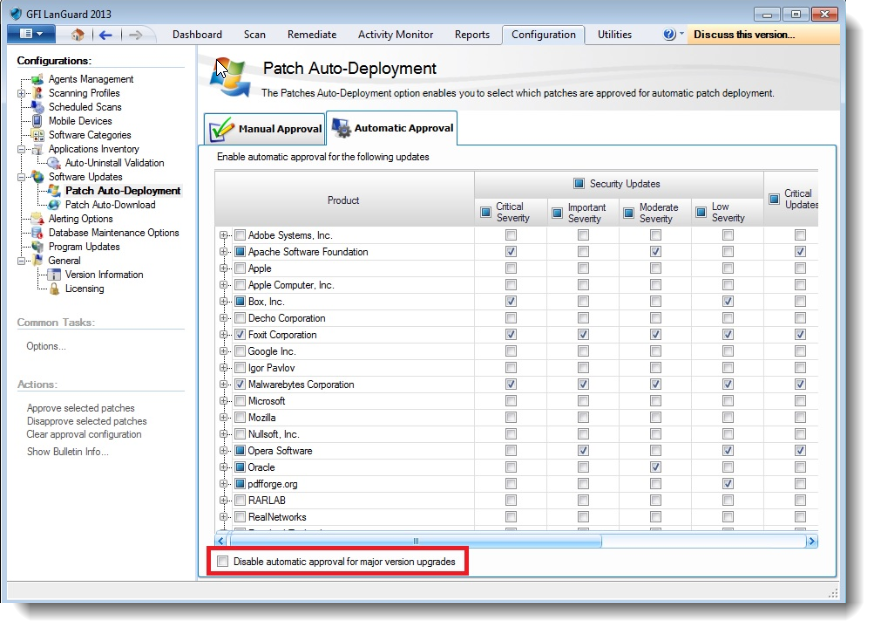
Task: Click the Mobile Devices icon
Action: 38,121
